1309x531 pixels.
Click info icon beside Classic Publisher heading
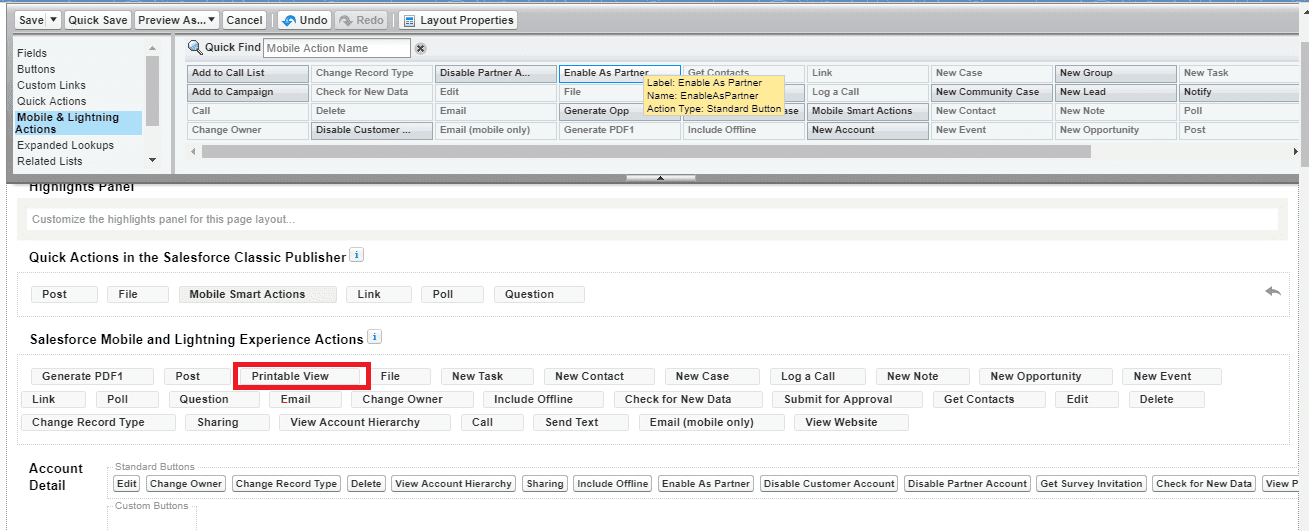coord(357,256)
